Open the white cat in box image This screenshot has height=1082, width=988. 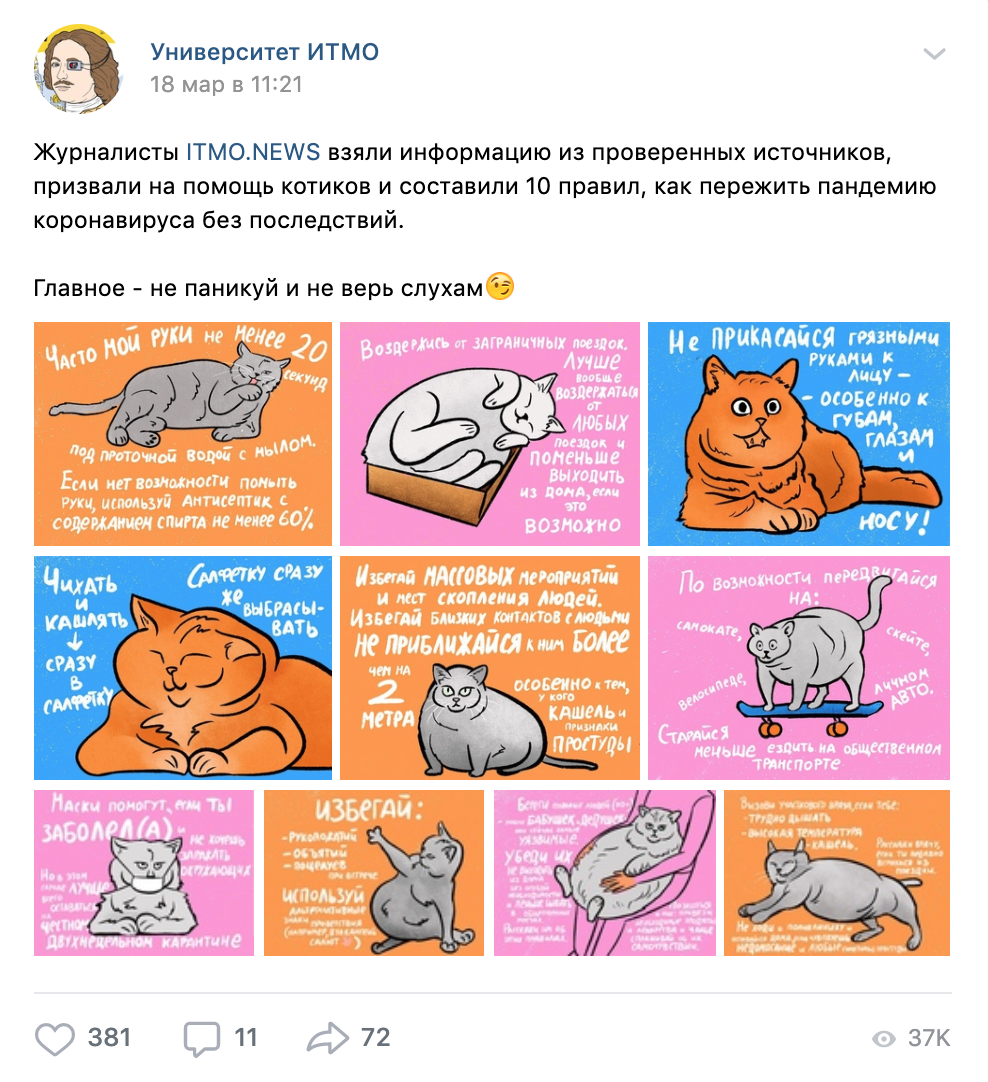[490, 433]
